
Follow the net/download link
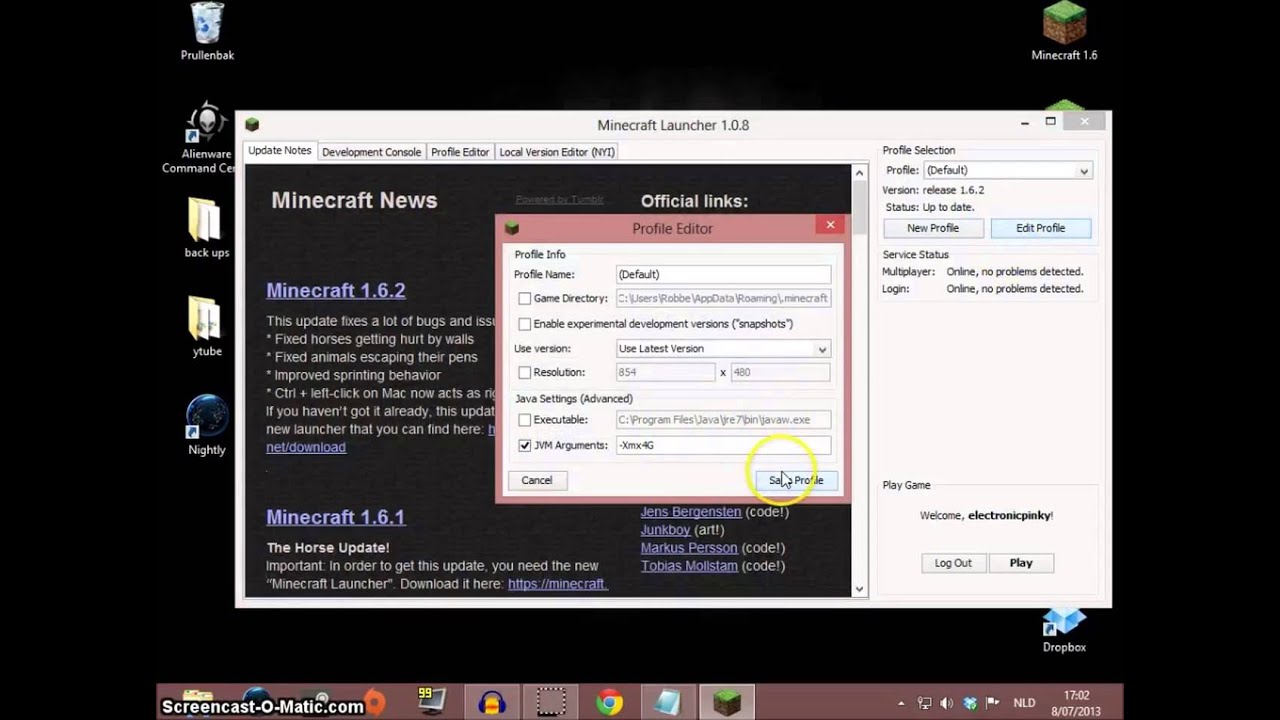coord(306,447)
